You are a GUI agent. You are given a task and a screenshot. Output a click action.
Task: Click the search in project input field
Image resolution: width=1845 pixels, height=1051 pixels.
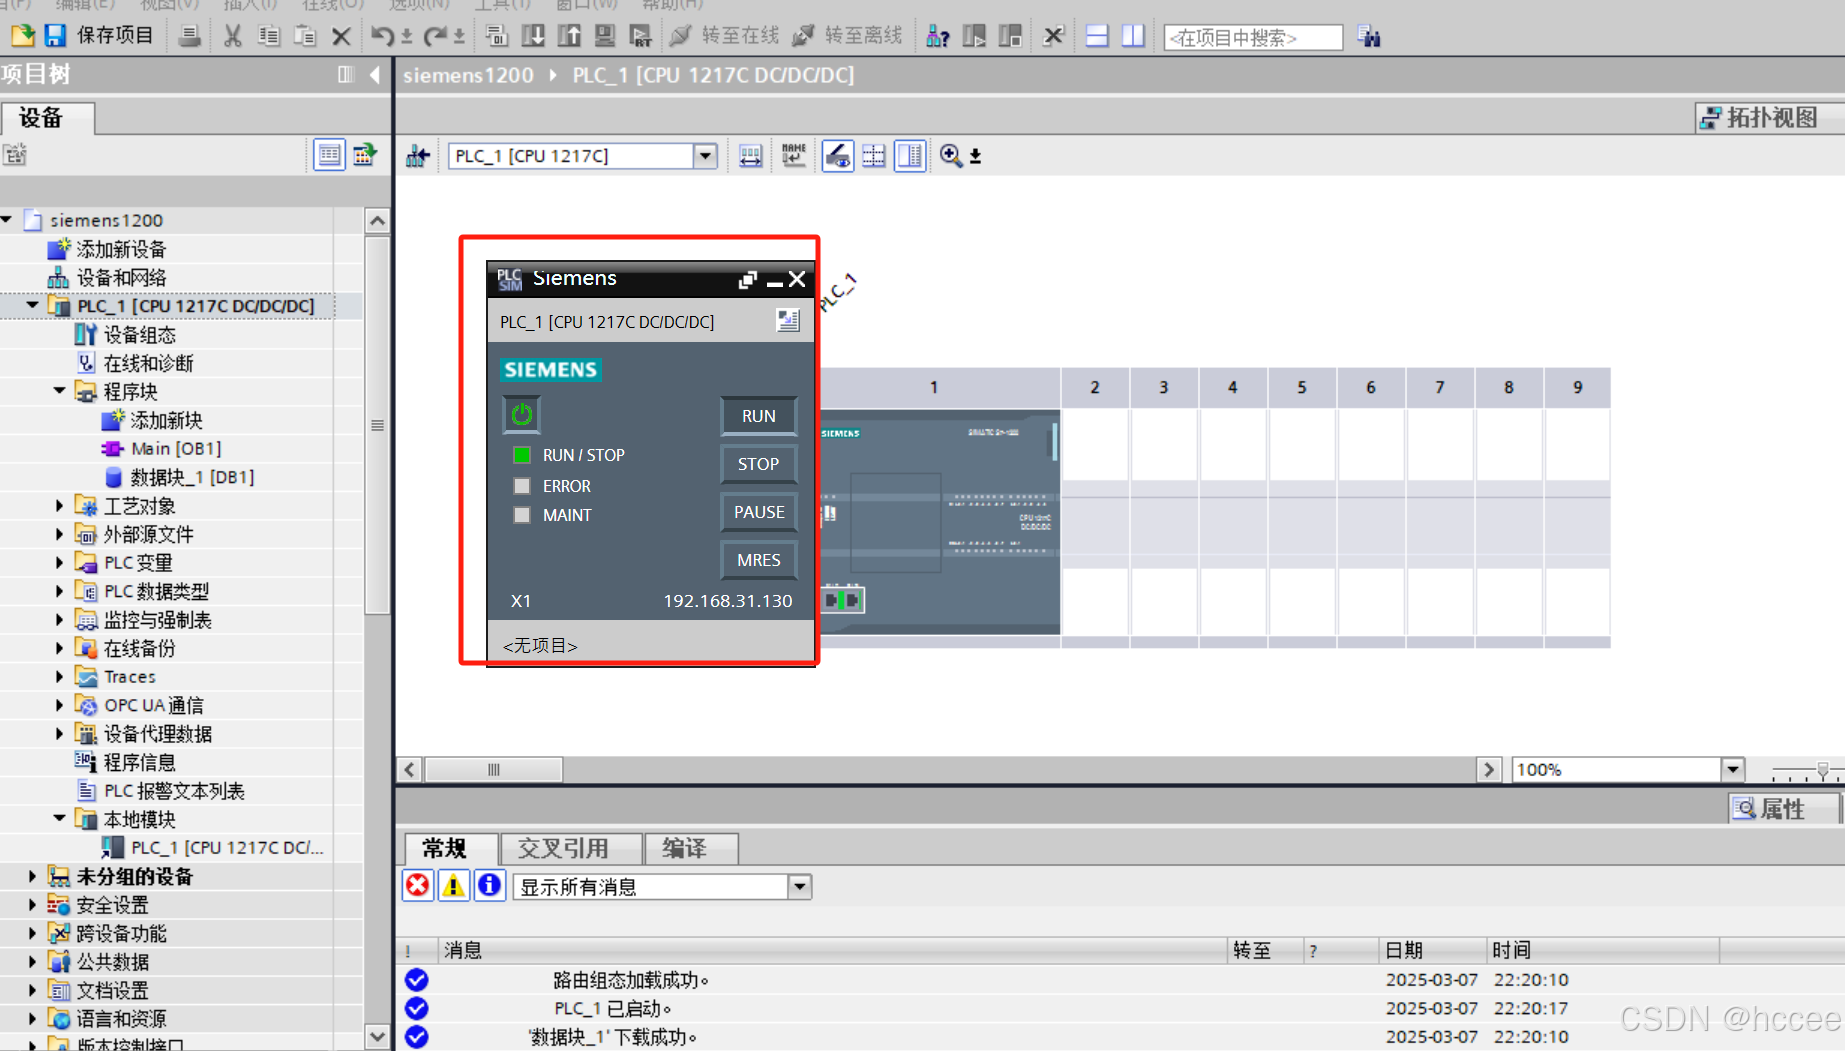[x=1253, y=37]
